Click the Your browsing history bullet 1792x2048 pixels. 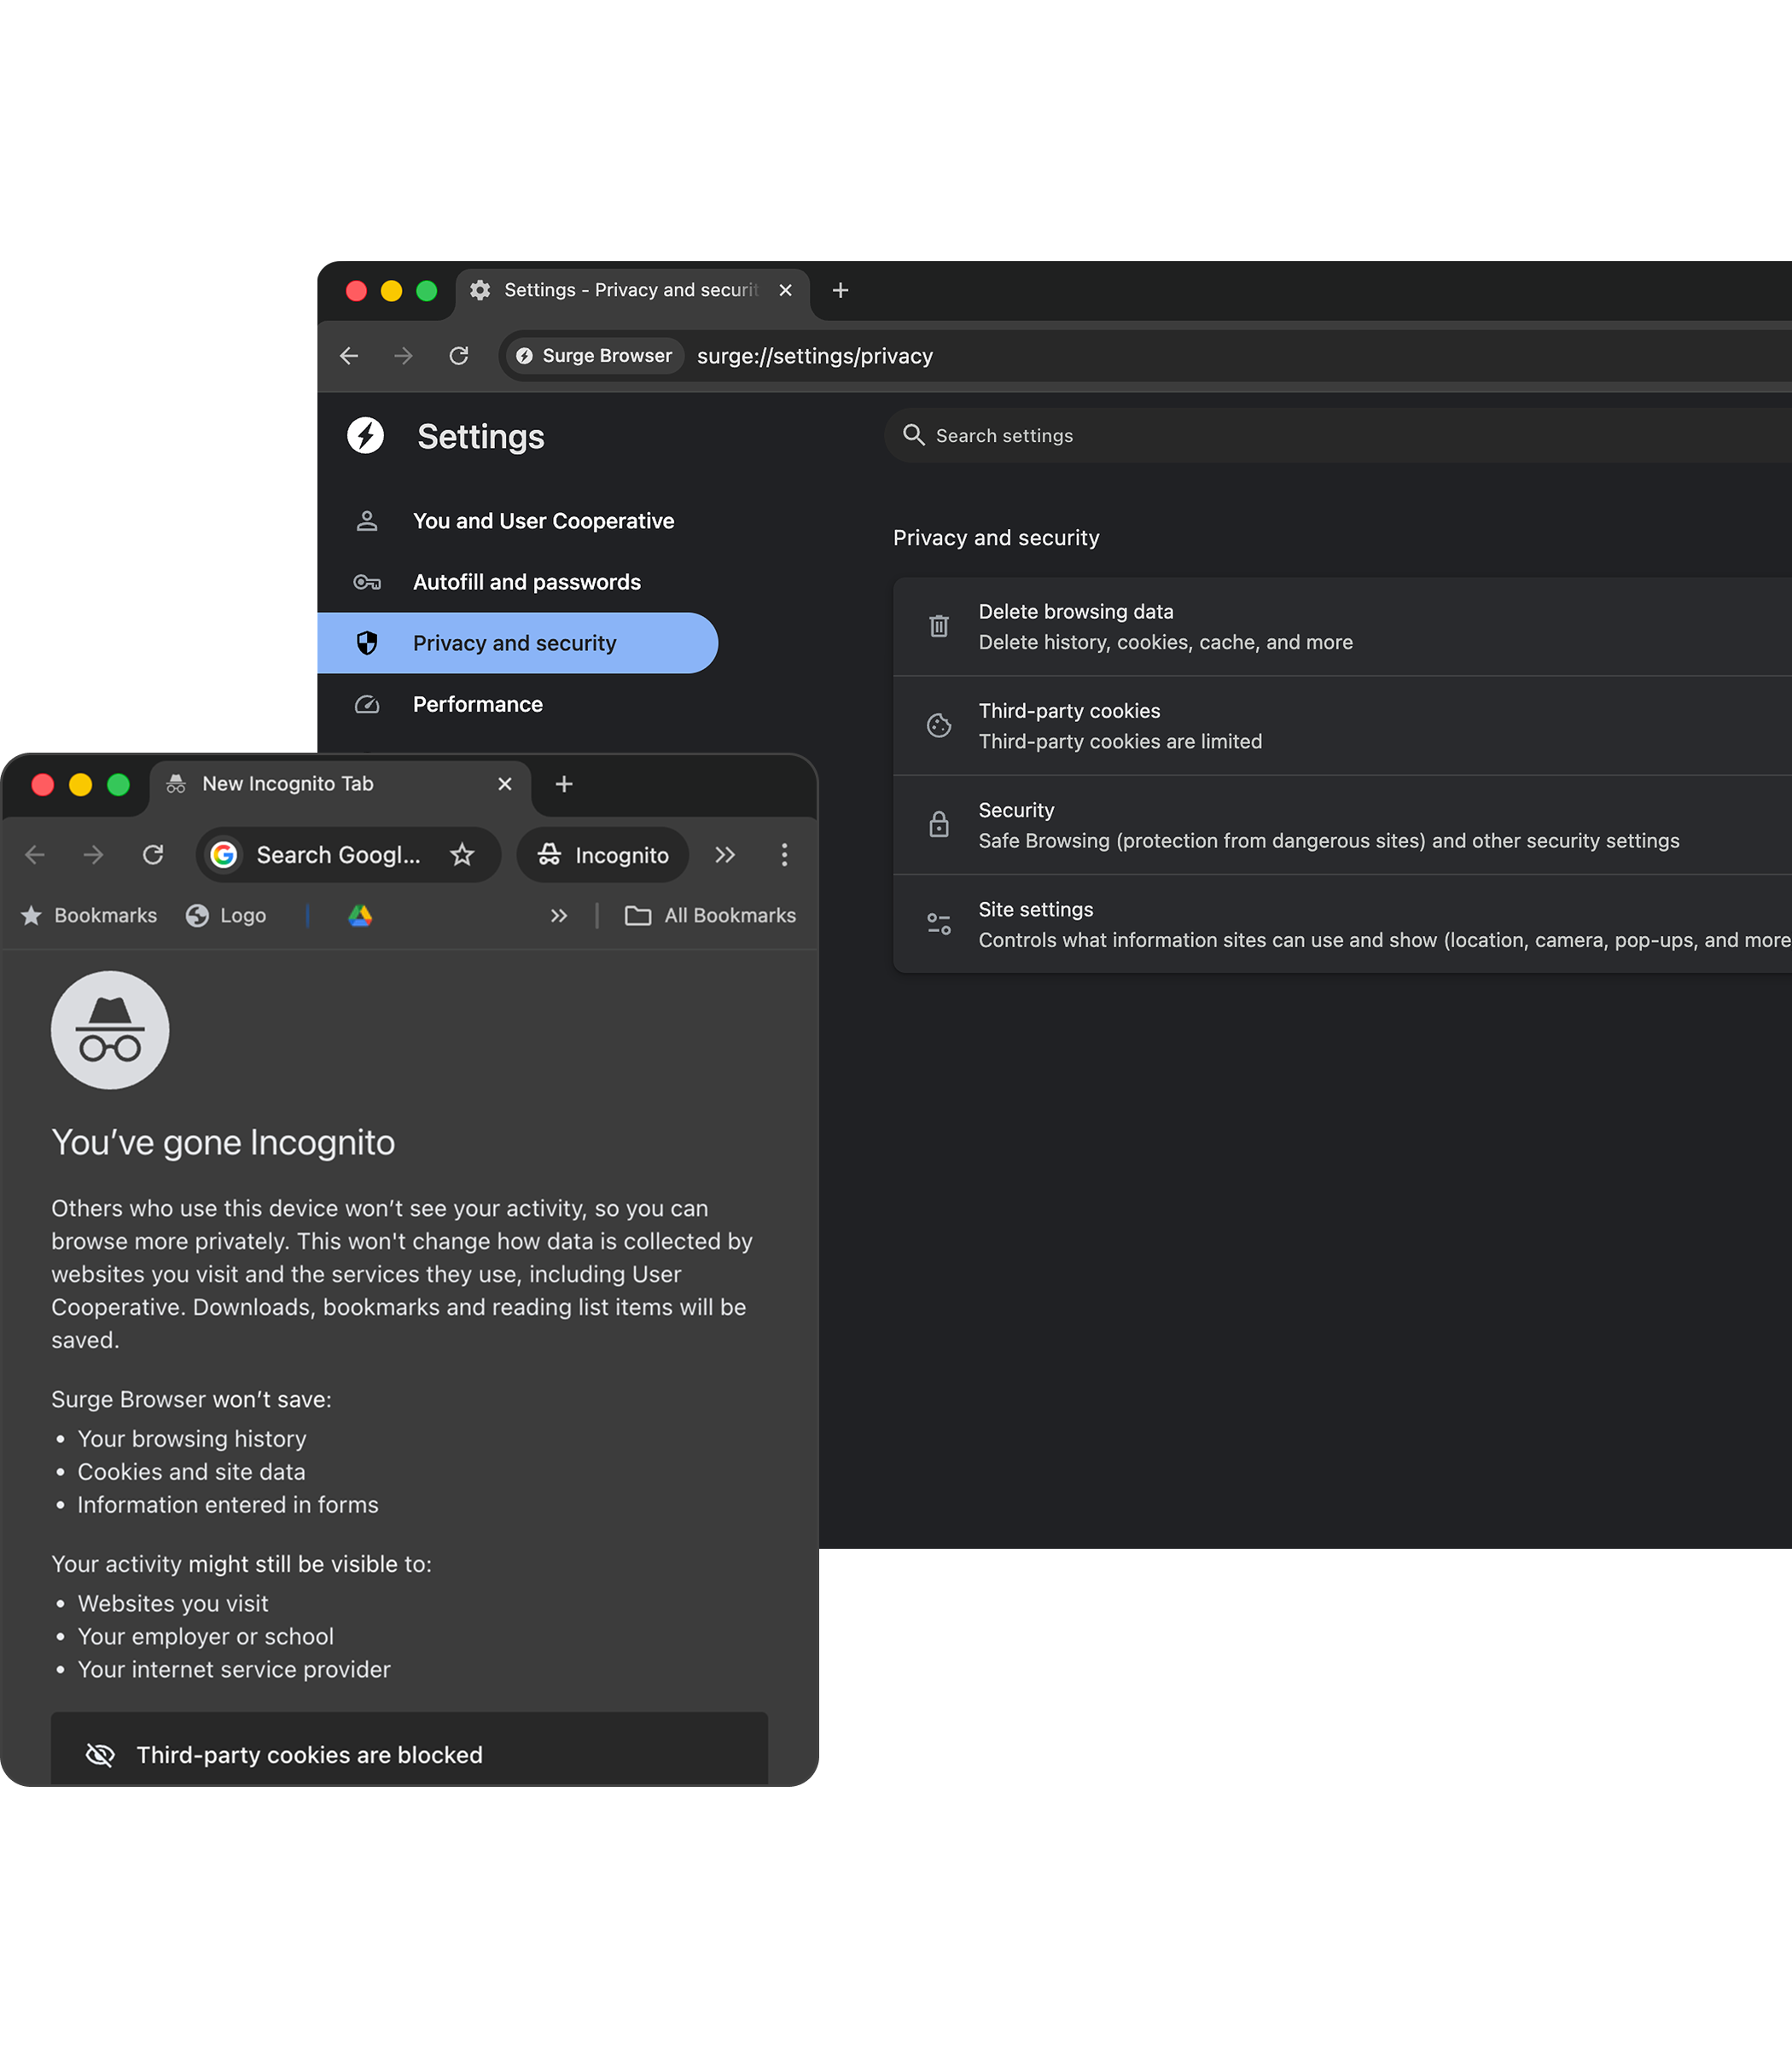(192, 1439)
